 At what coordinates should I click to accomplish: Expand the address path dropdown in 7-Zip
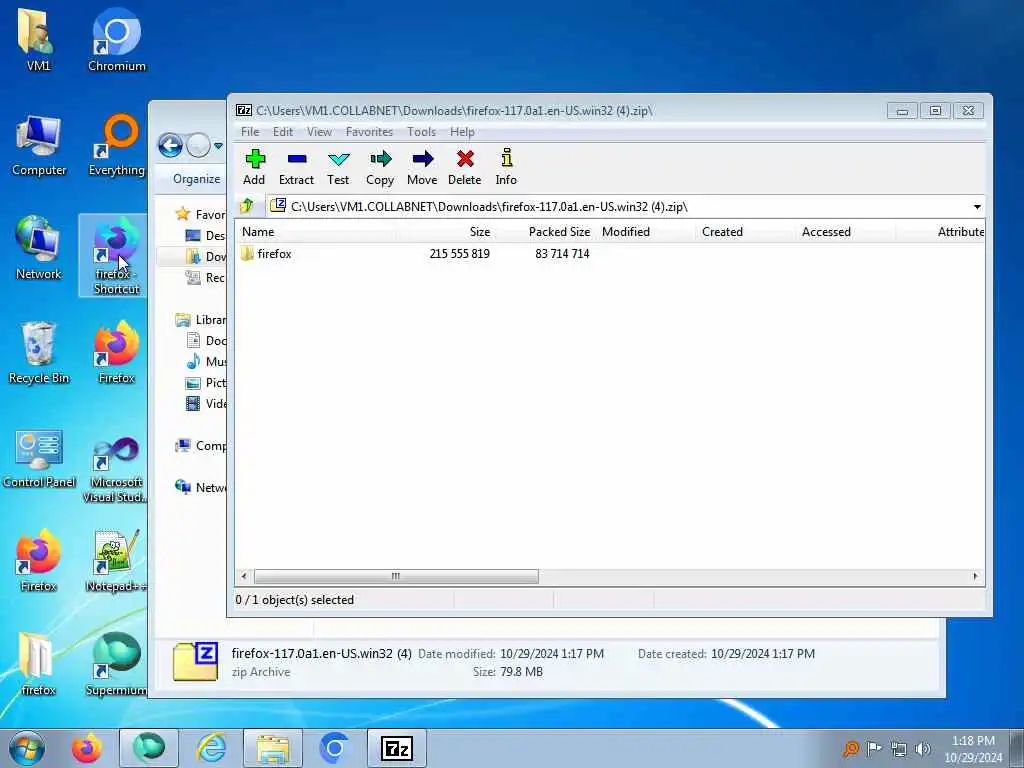pyautogui.click(x=977, y=207)
